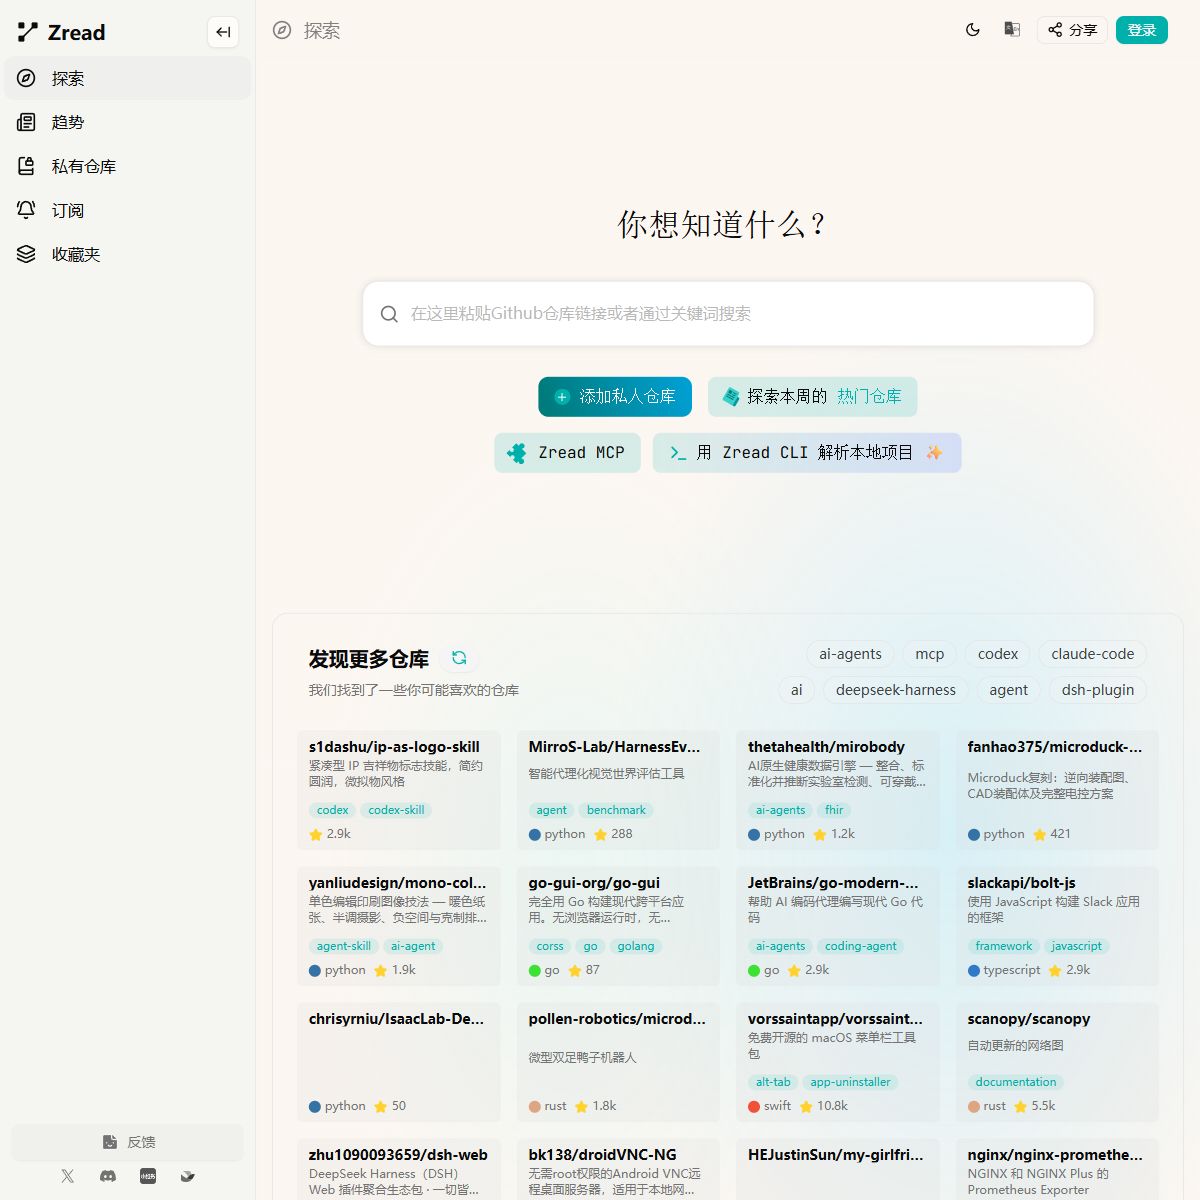
Task: Click codex-skill tag on s1dashu card
Action: [x=396, y=810]
